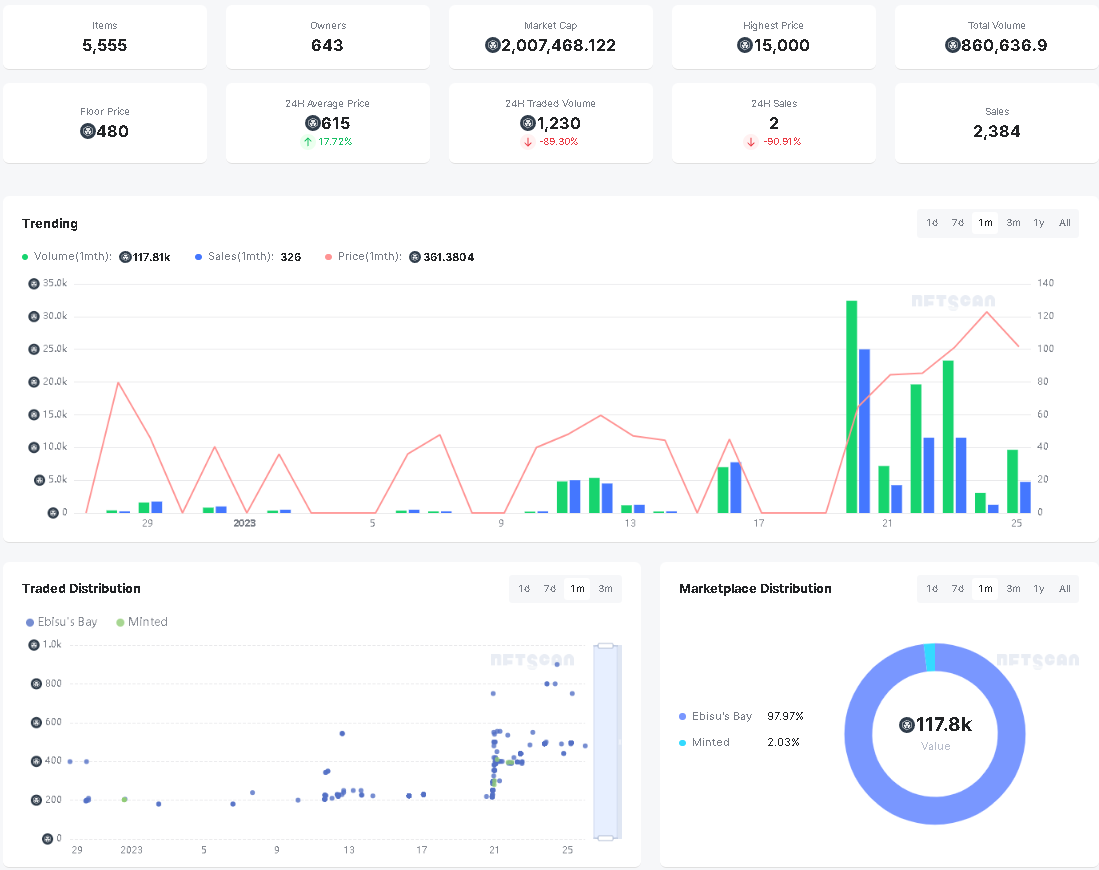The image size is (1099, 870).
Task: Click the 1y button in Trending
Action: click(1038, 223)
